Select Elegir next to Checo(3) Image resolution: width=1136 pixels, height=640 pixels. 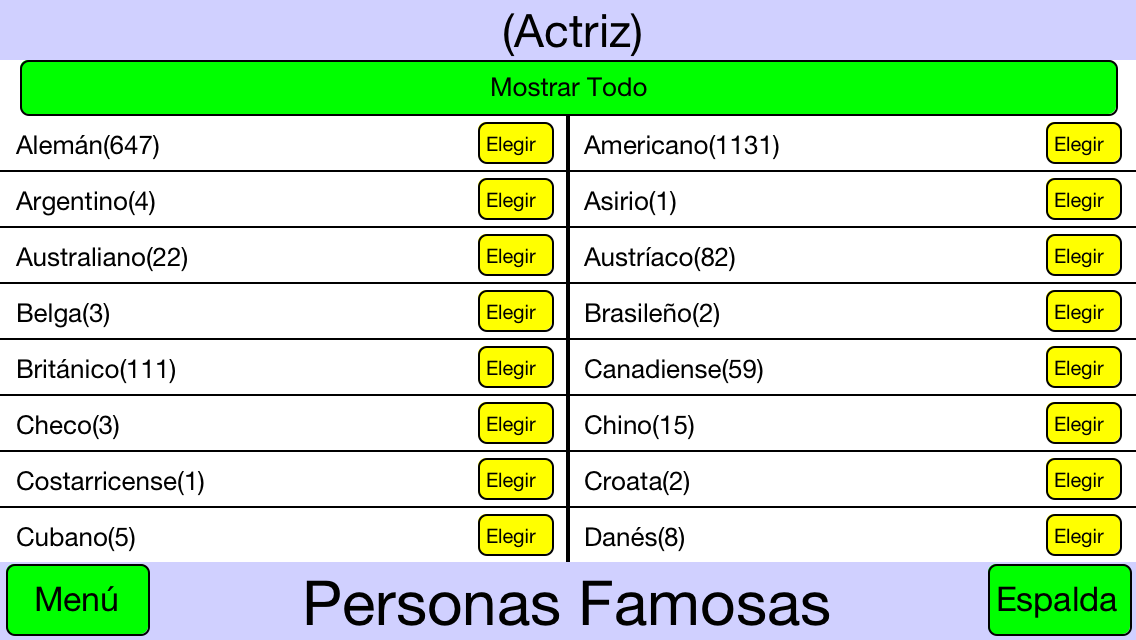516,423
